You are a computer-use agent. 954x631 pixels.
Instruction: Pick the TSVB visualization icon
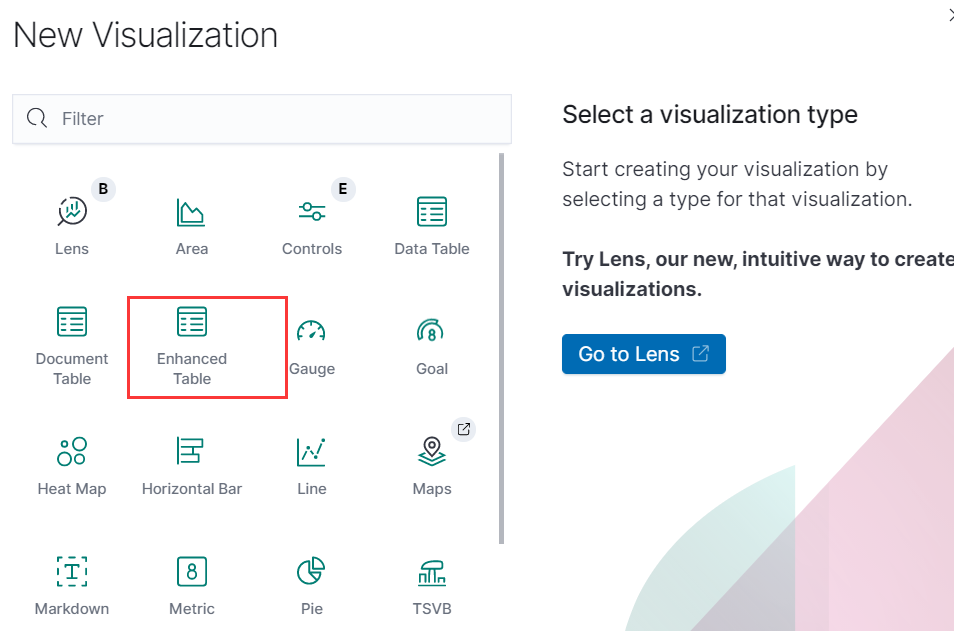[x=432, y=573]
